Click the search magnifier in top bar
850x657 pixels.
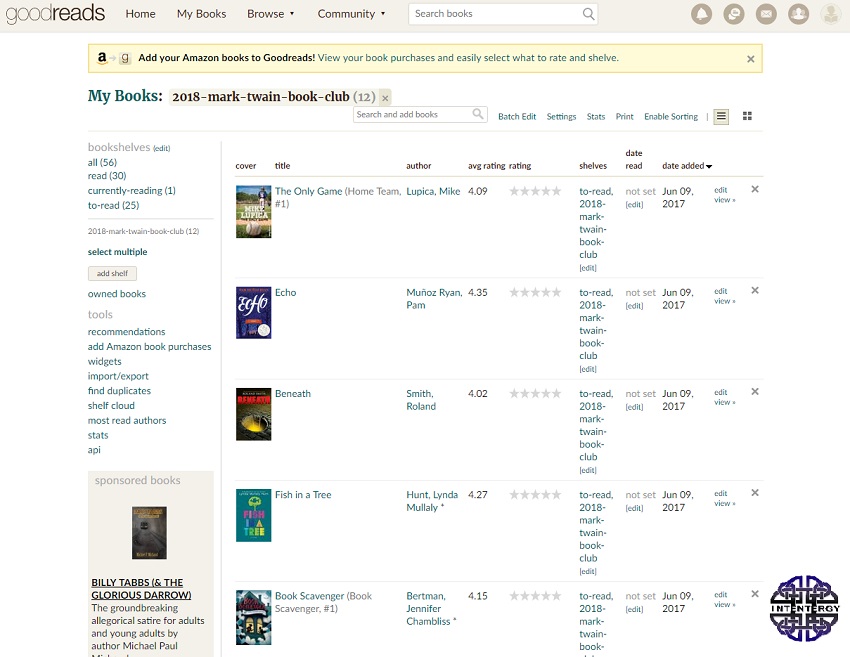click(588, 14)
